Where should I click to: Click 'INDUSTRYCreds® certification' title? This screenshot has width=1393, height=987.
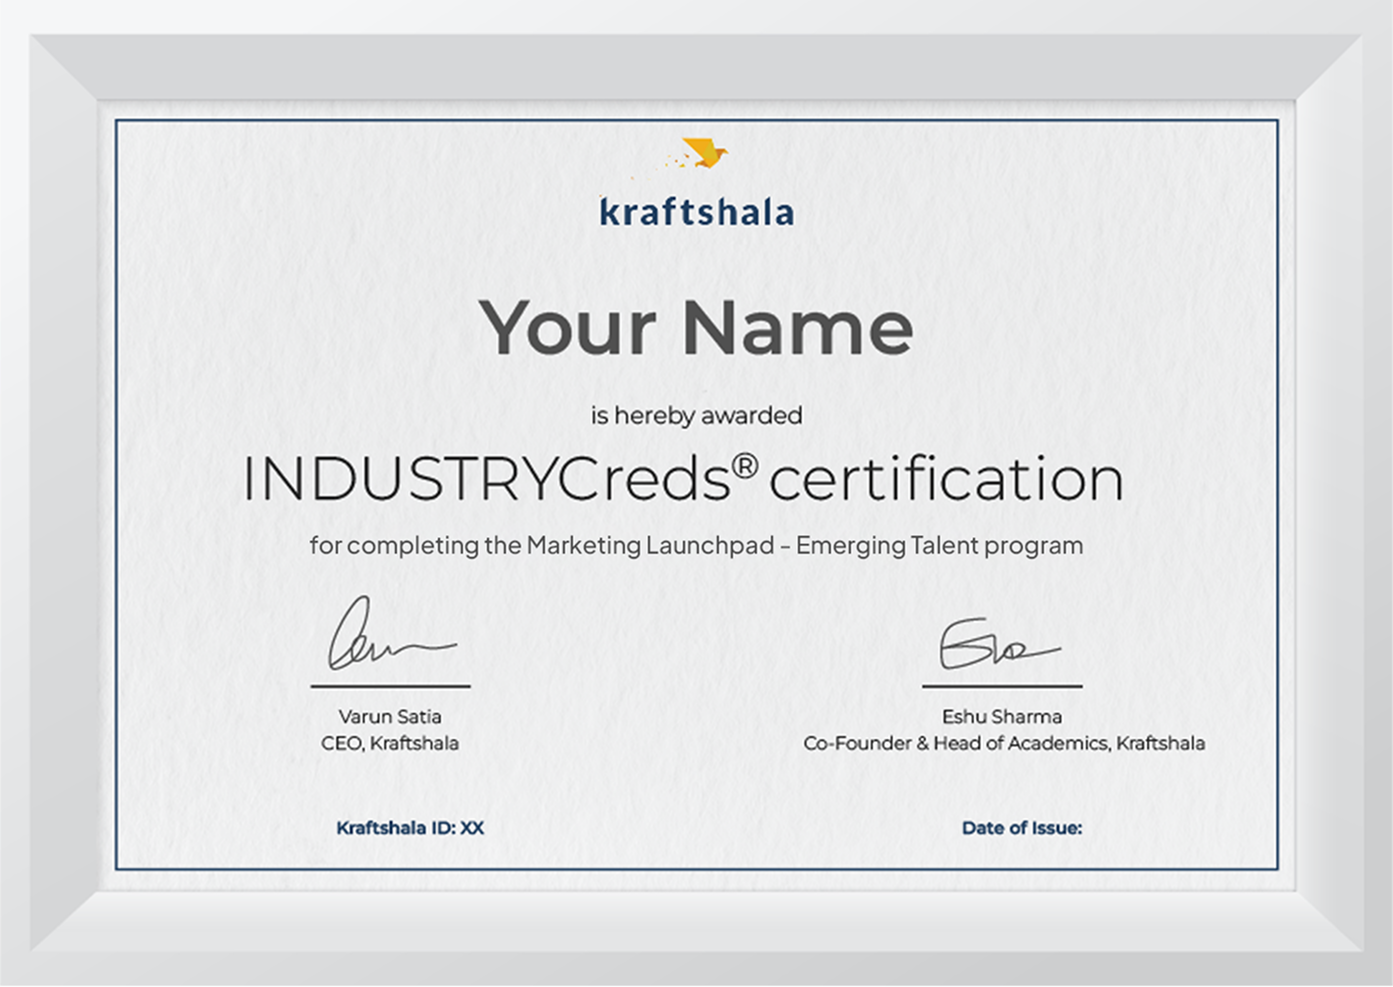tap(684, 479)
